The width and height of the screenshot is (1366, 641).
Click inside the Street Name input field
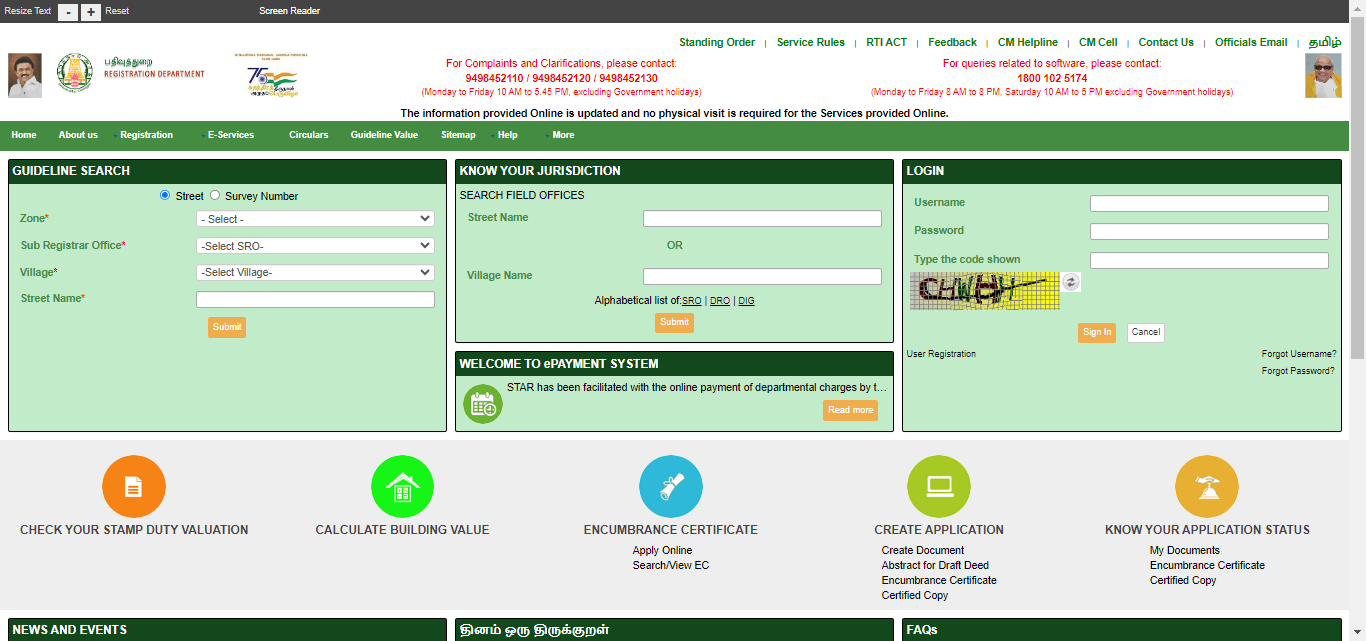click(315, 299)
